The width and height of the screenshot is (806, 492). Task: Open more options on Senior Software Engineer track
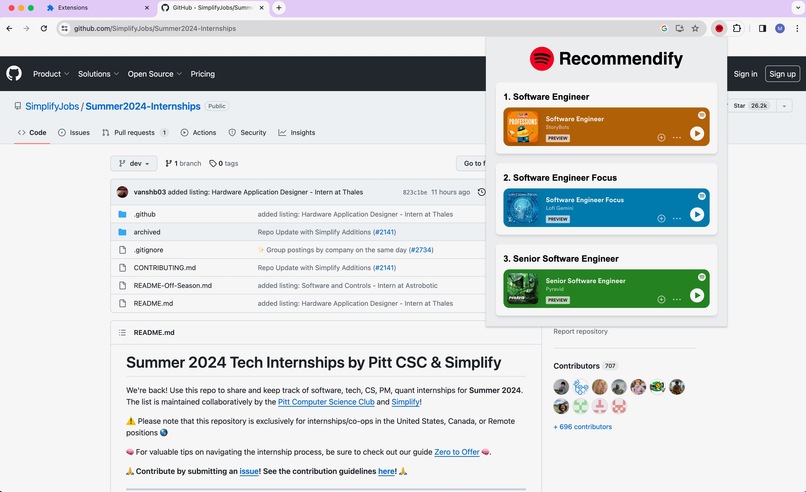pos(677,299)
